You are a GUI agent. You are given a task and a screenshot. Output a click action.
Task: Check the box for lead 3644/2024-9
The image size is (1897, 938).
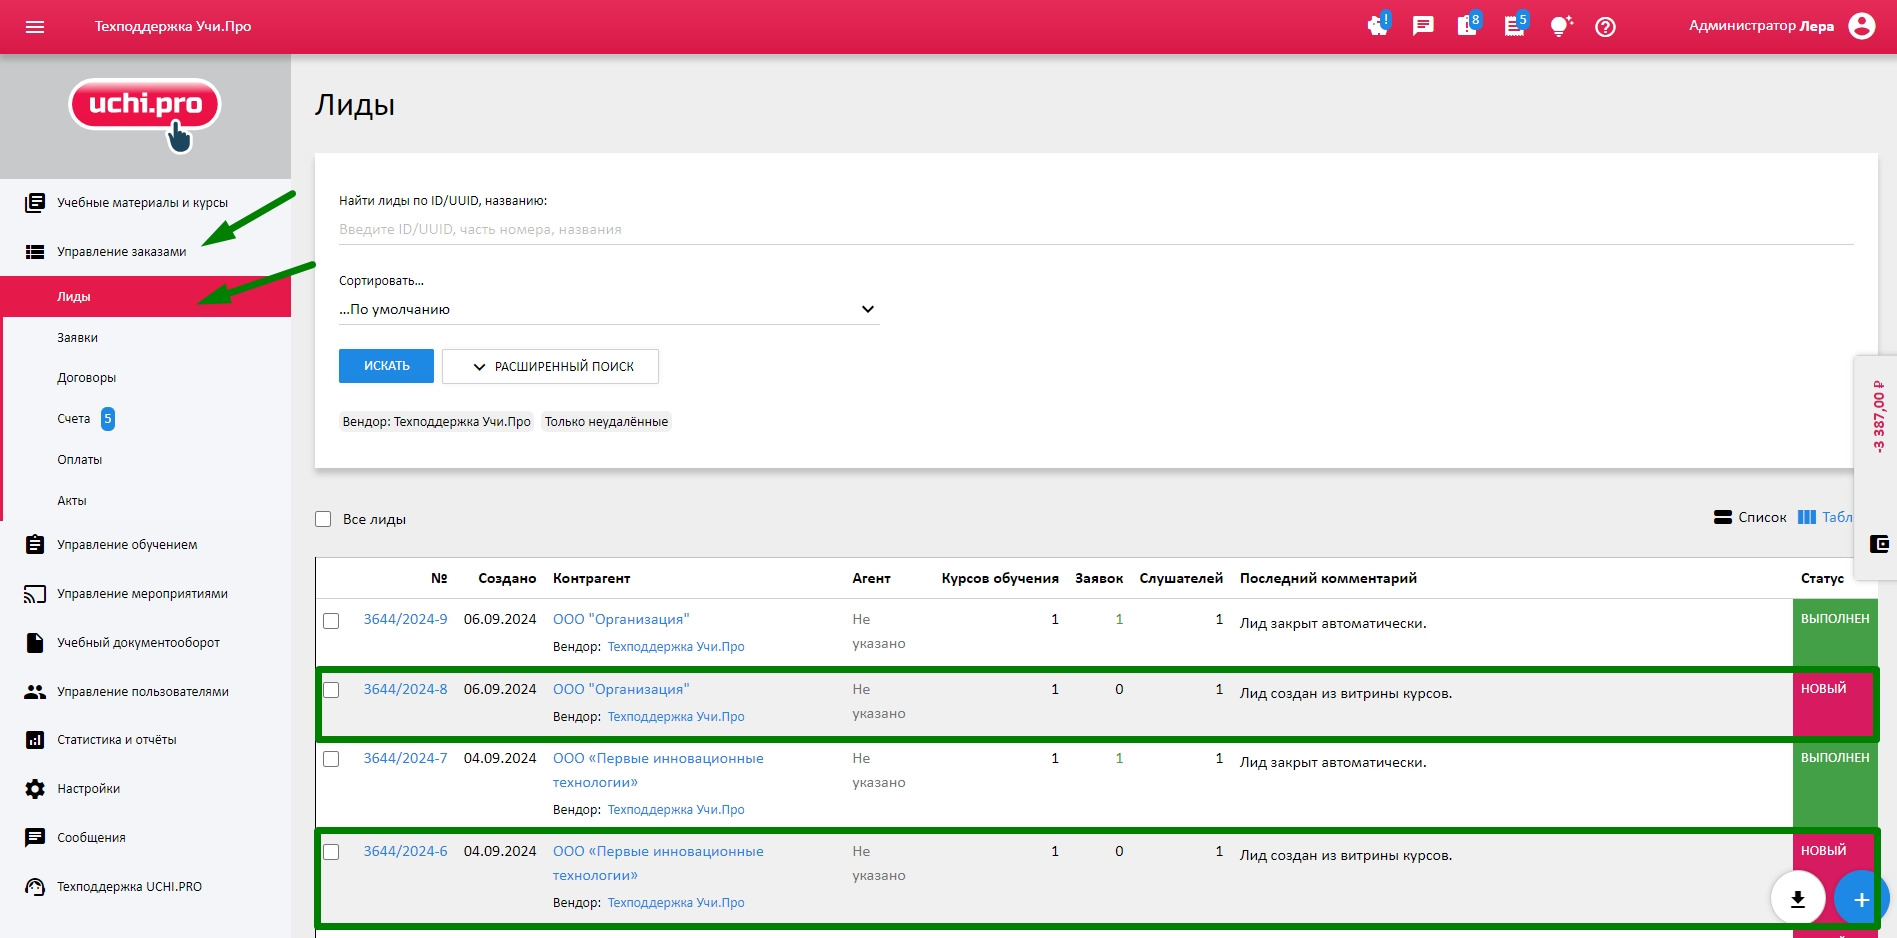coord(331,621)
